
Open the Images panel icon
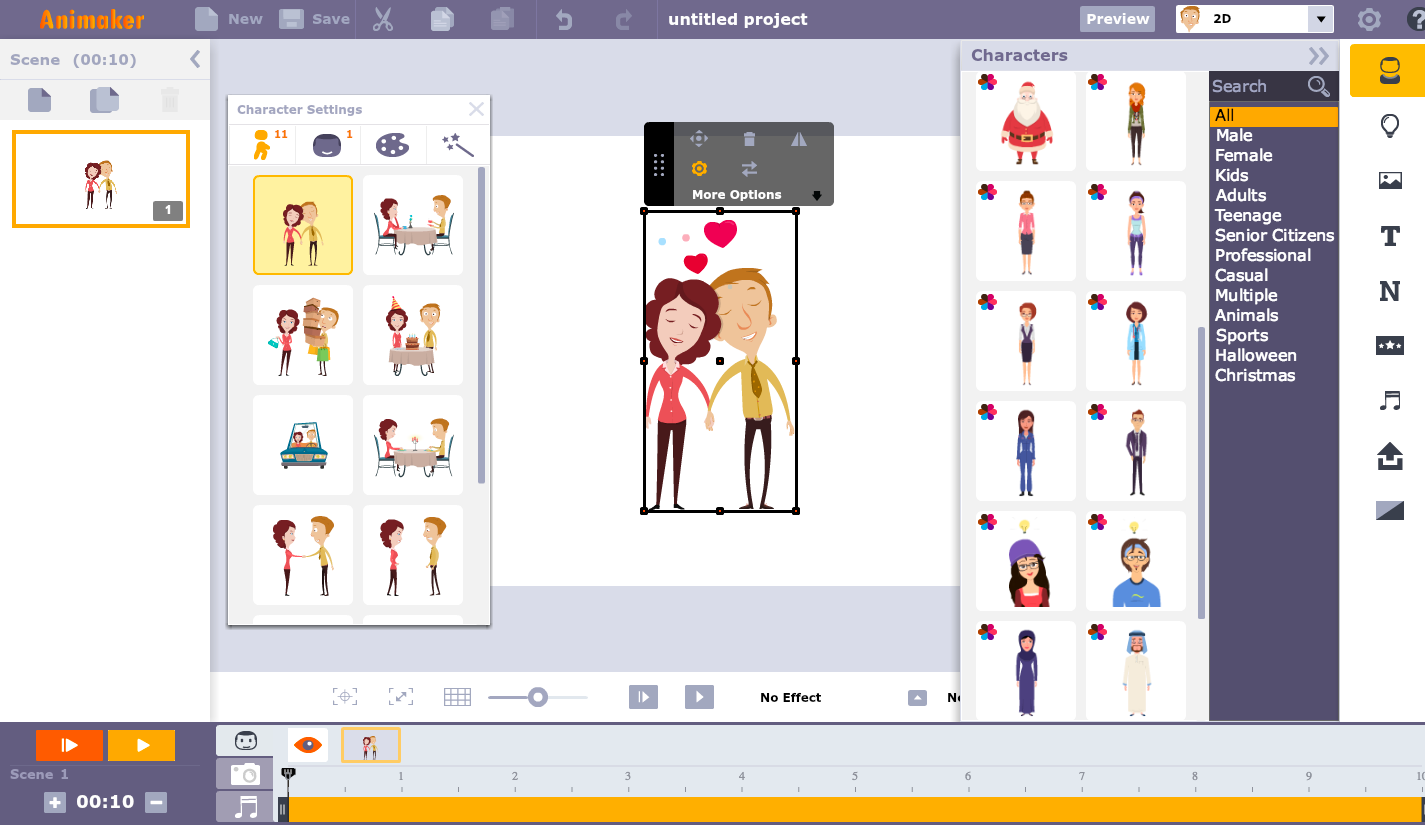pos(1389,180)
